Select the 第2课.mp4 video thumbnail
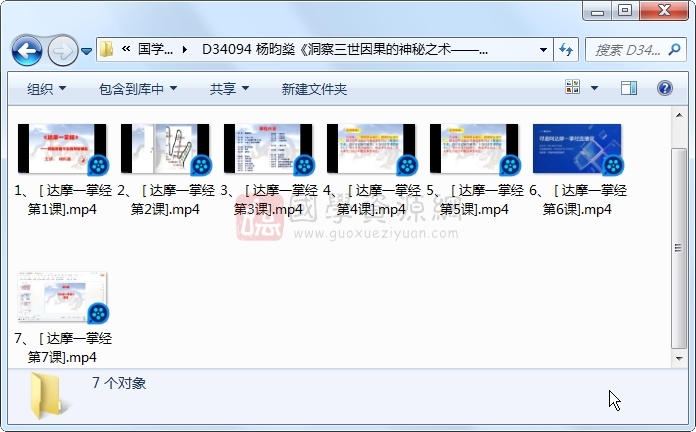 point(165,149)
